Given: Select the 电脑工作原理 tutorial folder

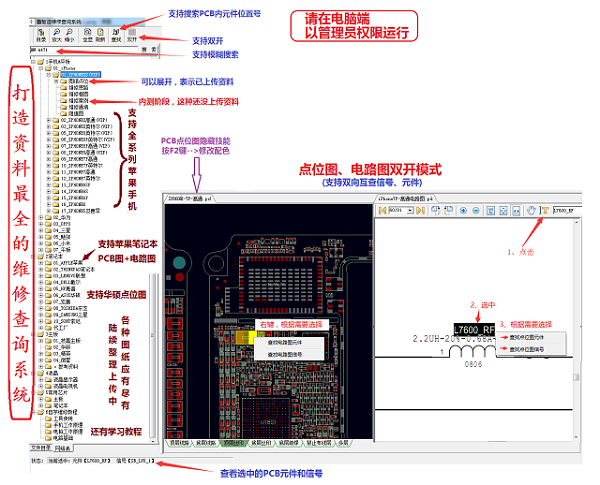Looking at the screenshot, I should pos(68,431).
